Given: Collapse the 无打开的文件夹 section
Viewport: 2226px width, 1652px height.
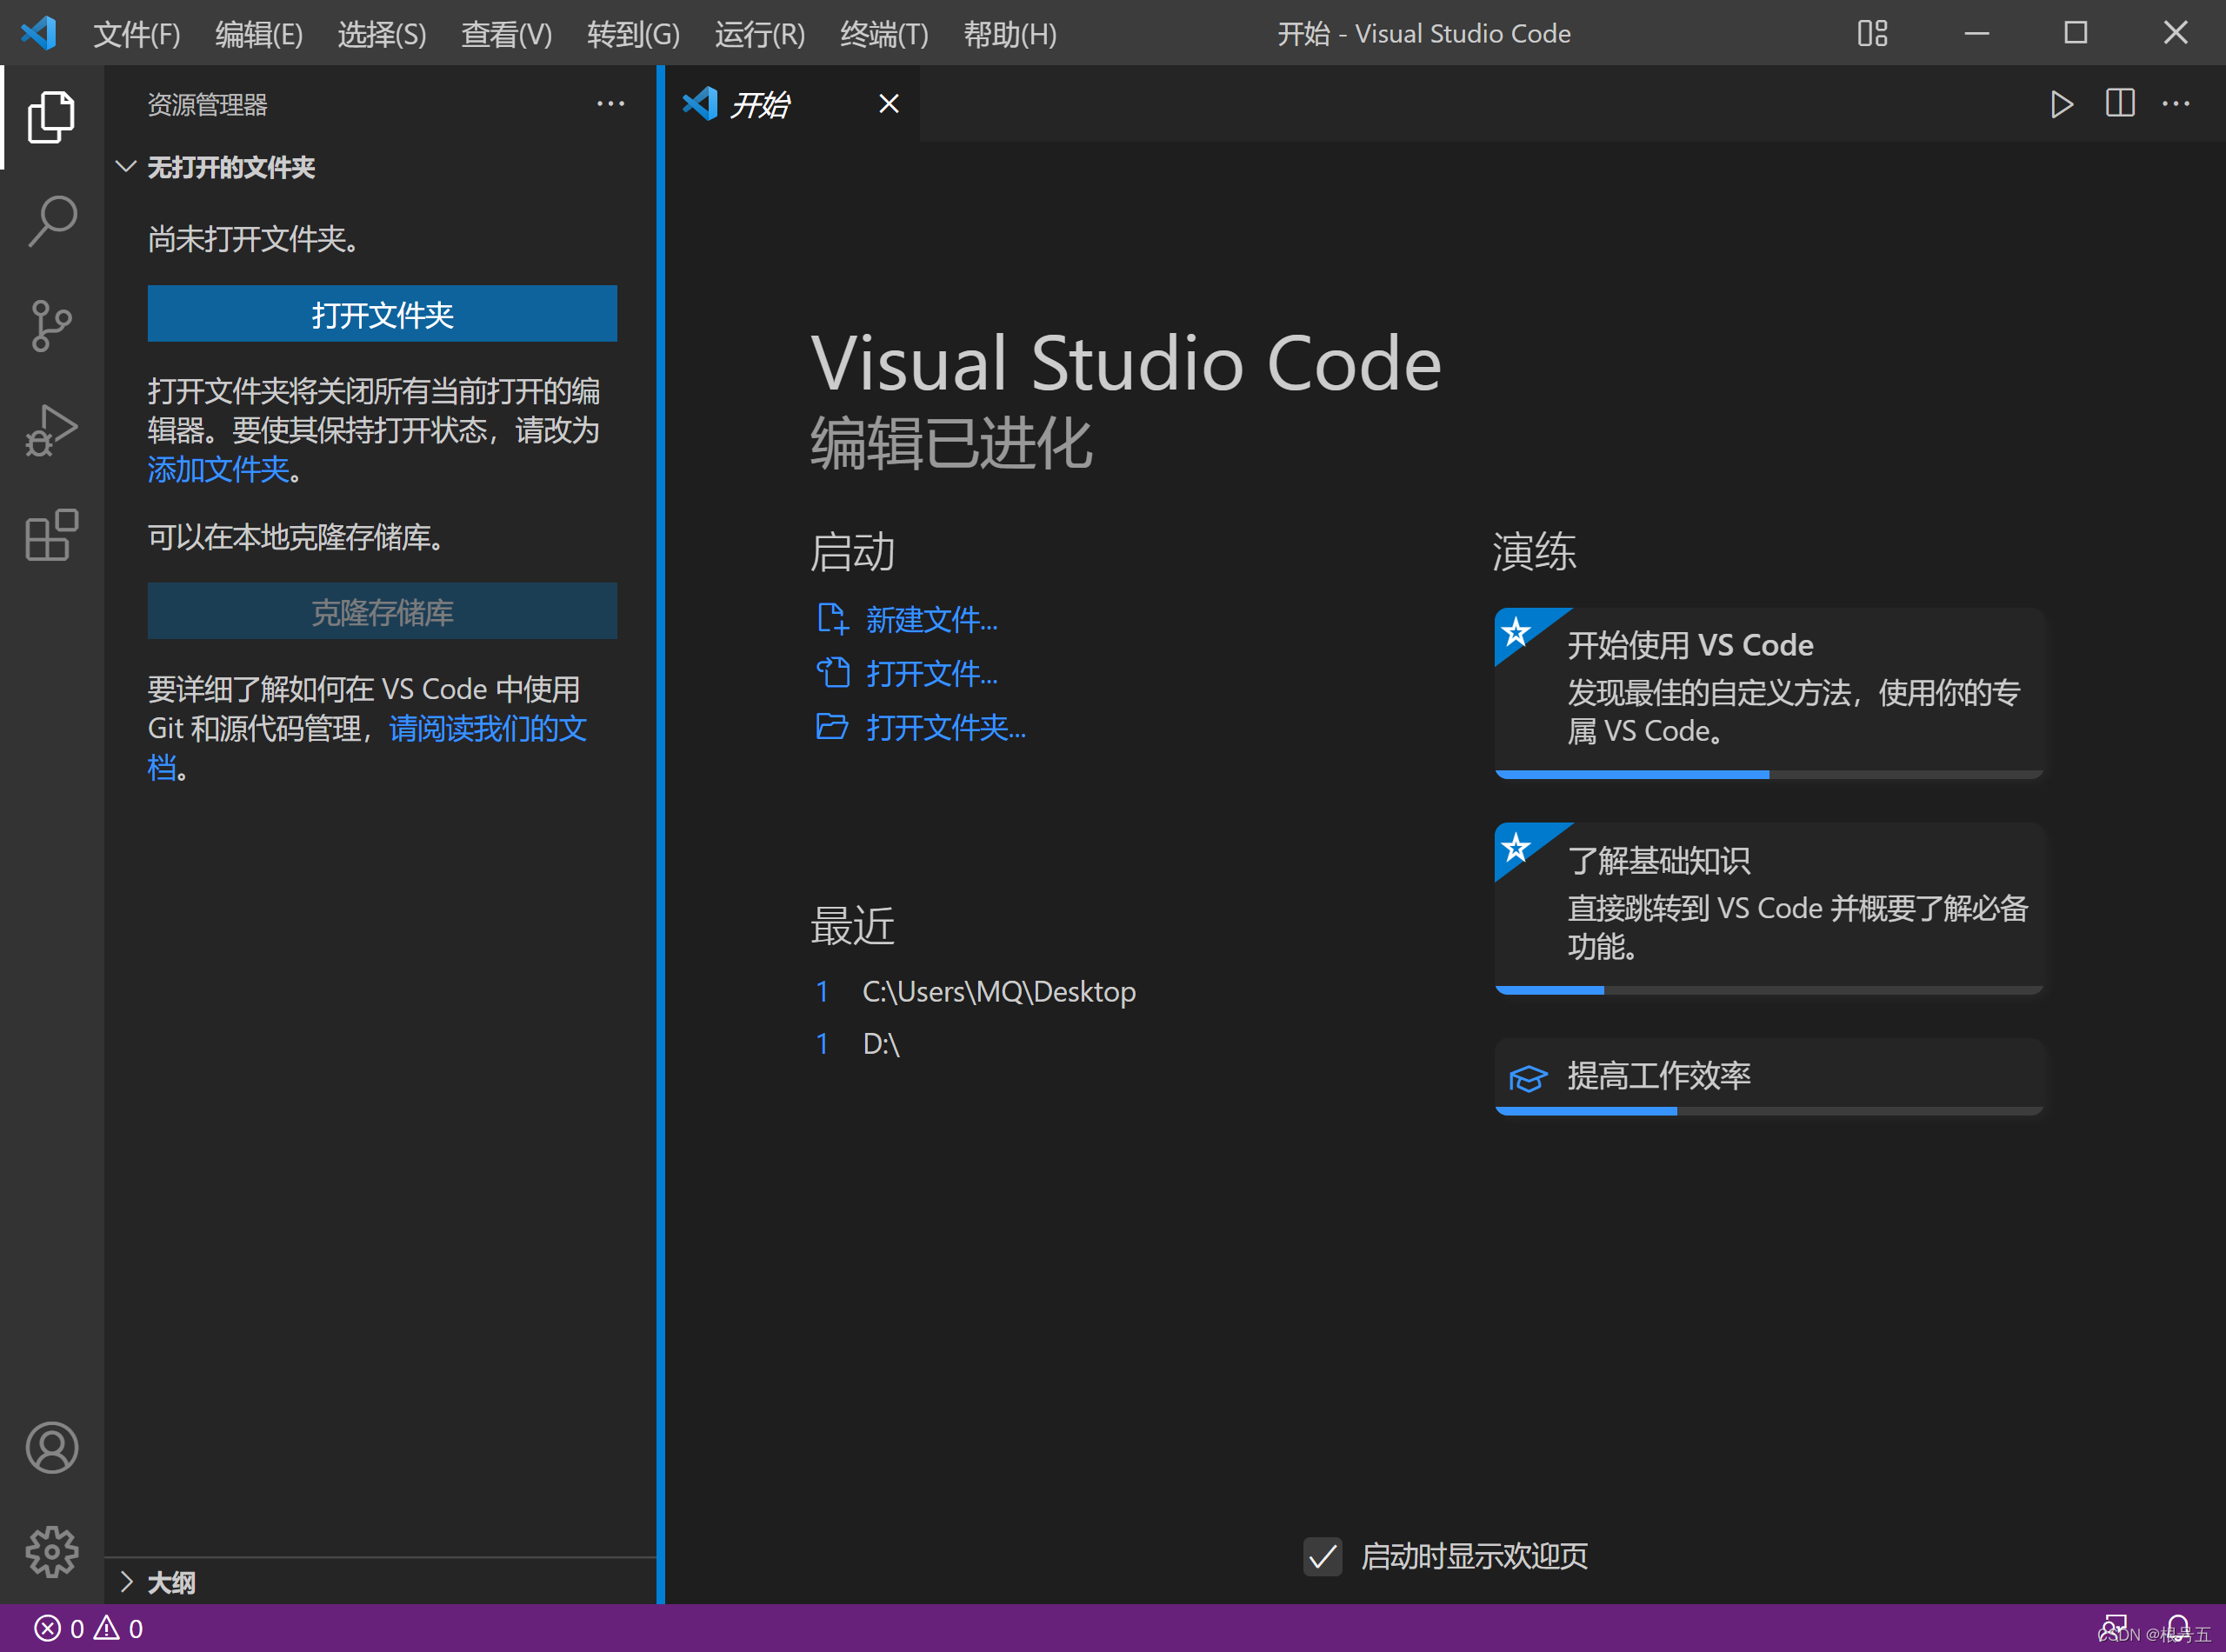Looking at the screenshot, I should [x=126, y=167].
